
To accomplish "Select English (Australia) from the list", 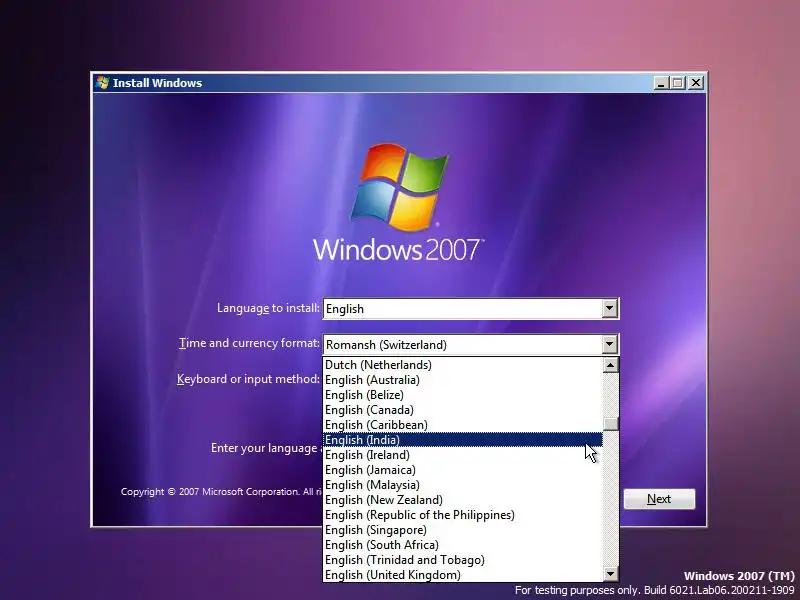I will (463, 380).
